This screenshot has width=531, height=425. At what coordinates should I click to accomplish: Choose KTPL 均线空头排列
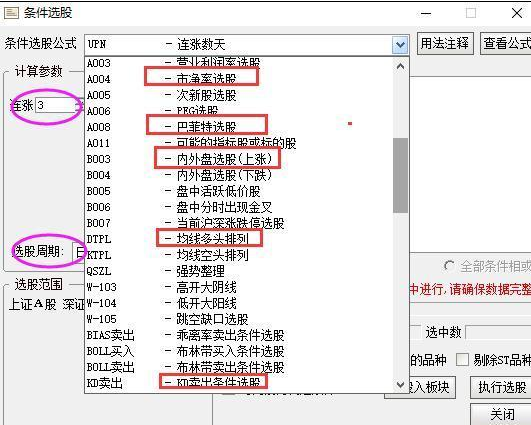[x=239, y=255]
